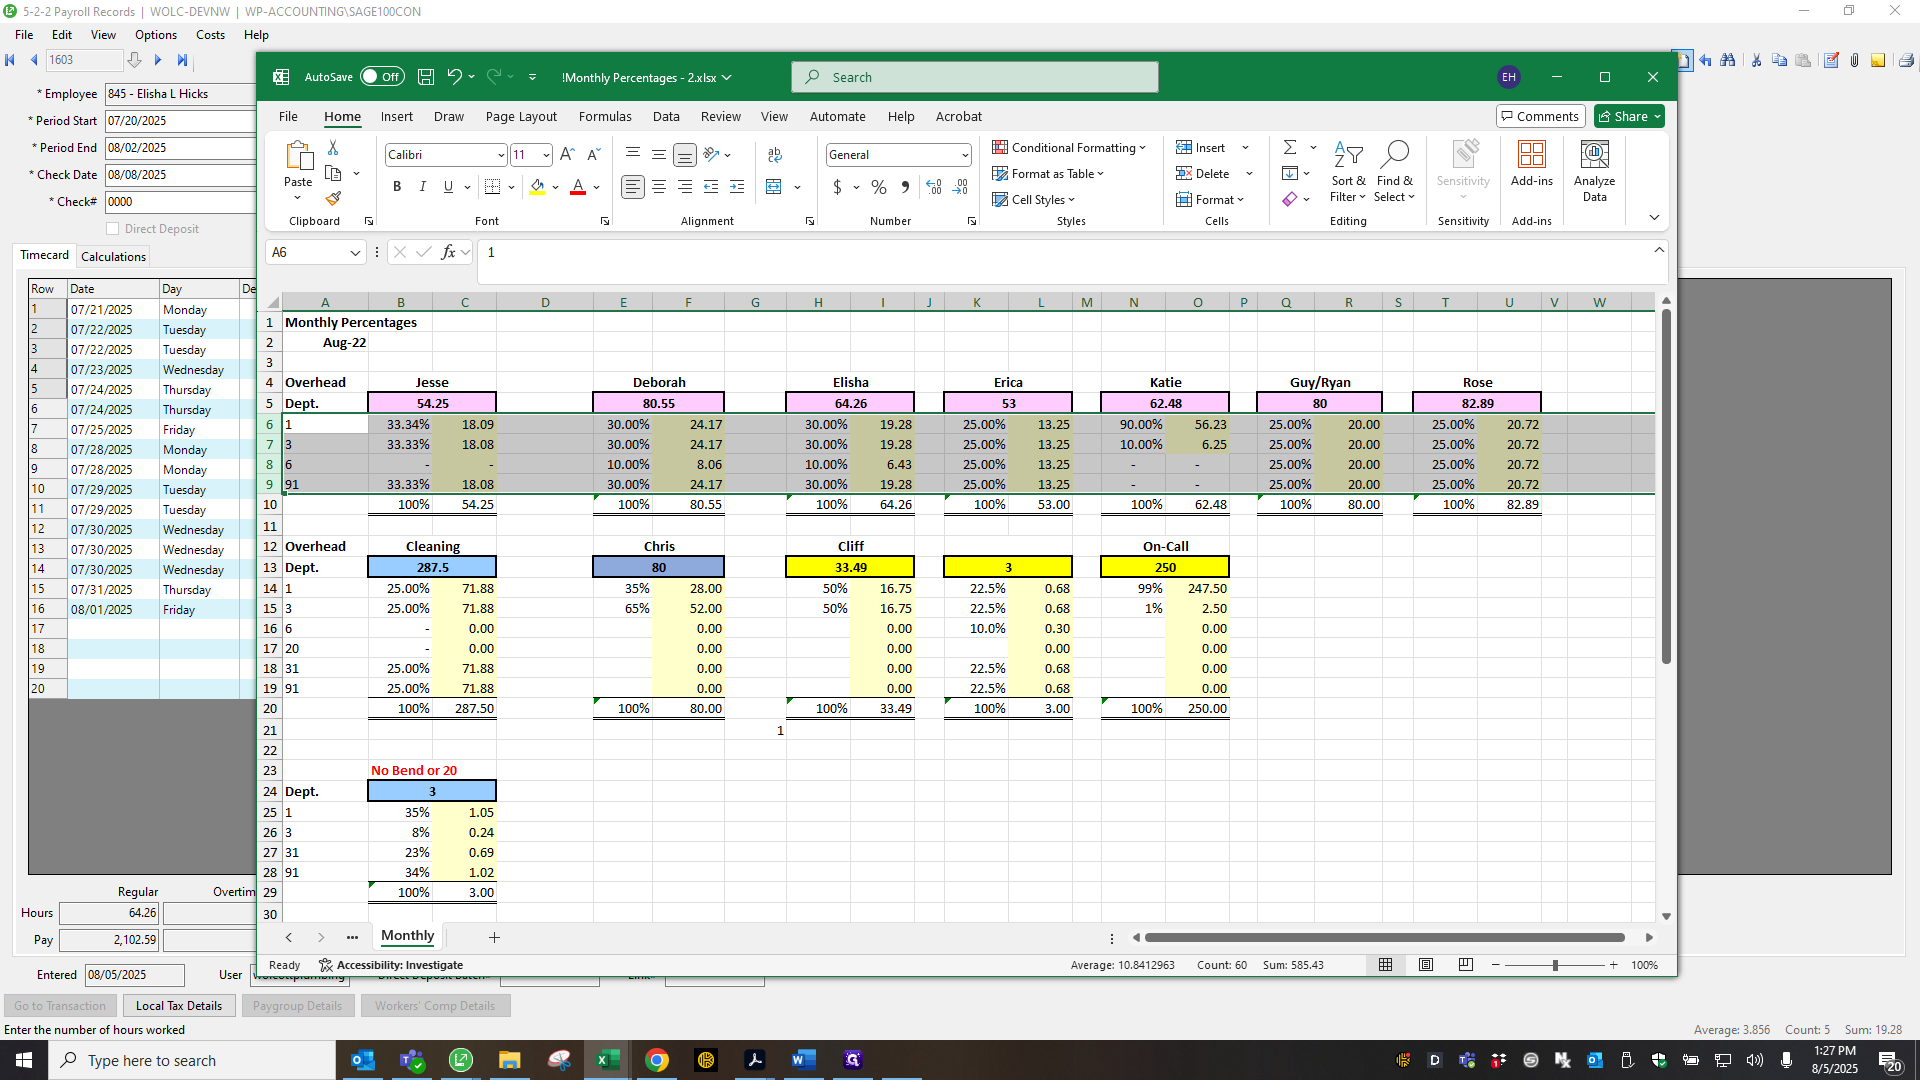The image size is (1920, 1080).
Task: Click the Align Right icon
Action: 685,187
